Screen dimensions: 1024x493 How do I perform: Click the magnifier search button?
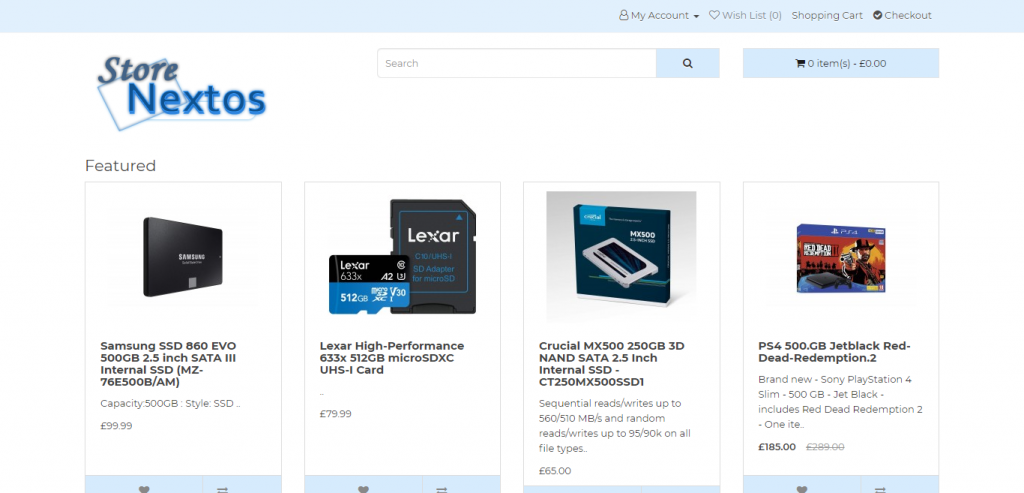688,63
